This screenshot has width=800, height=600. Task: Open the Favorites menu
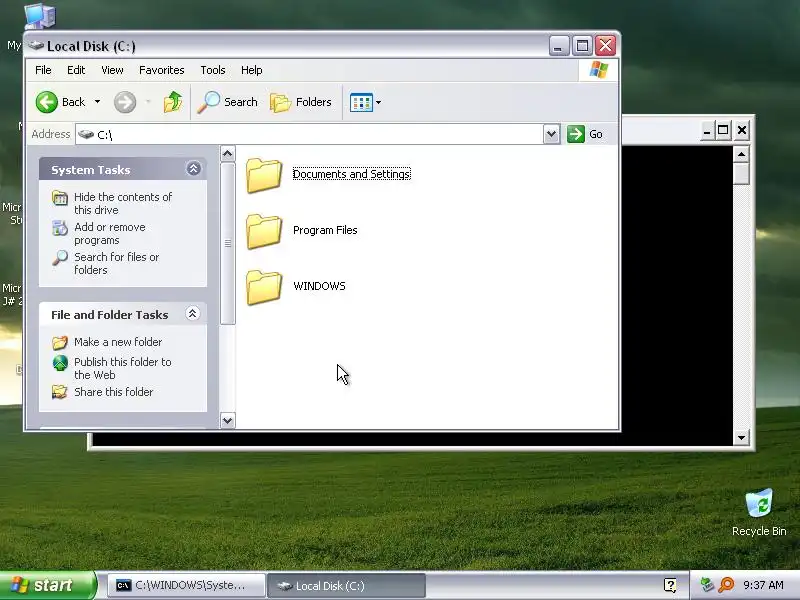click(x=162, y=70)
